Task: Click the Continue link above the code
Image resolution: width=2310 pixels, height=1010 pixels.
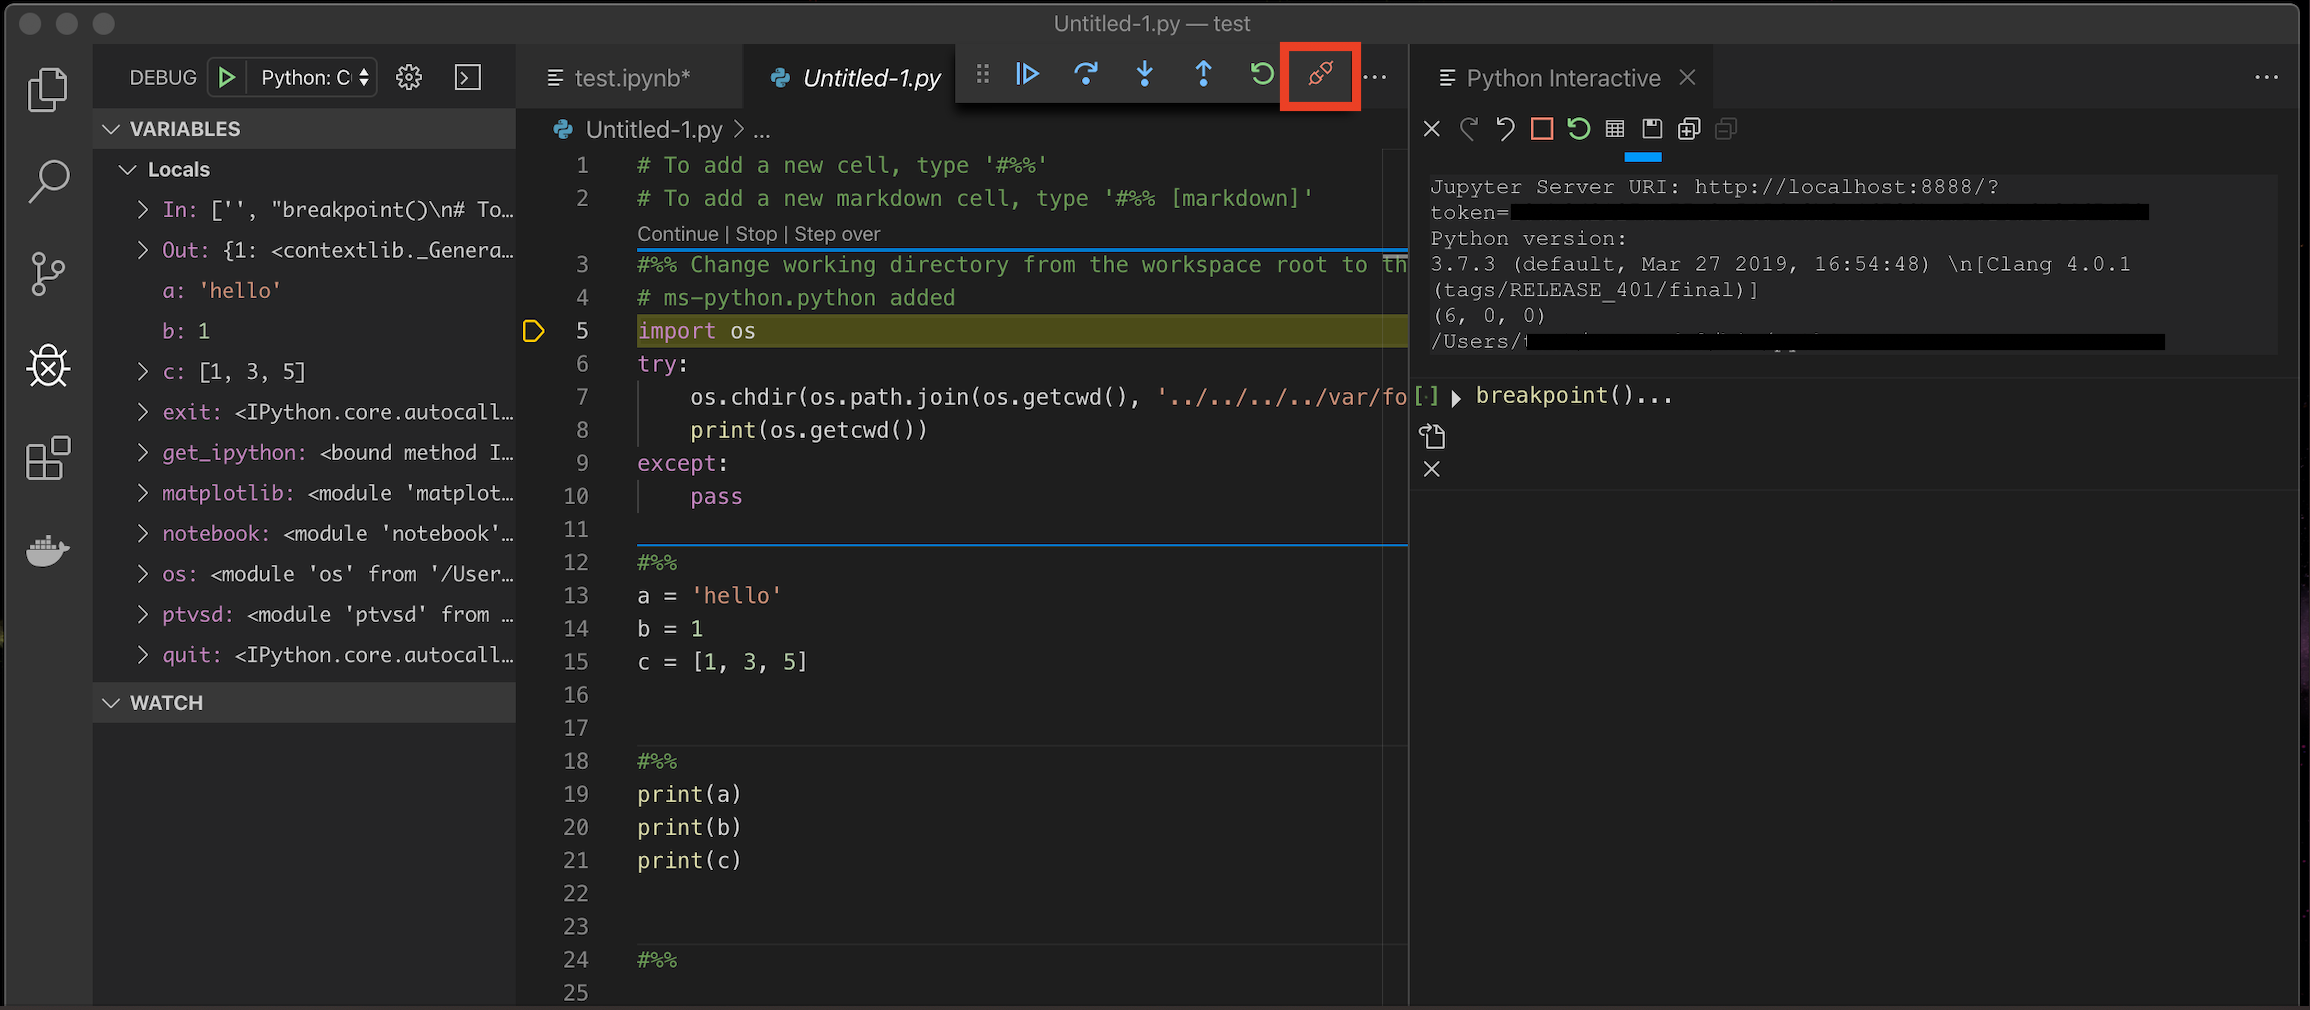Action: [x=677, y=233]
